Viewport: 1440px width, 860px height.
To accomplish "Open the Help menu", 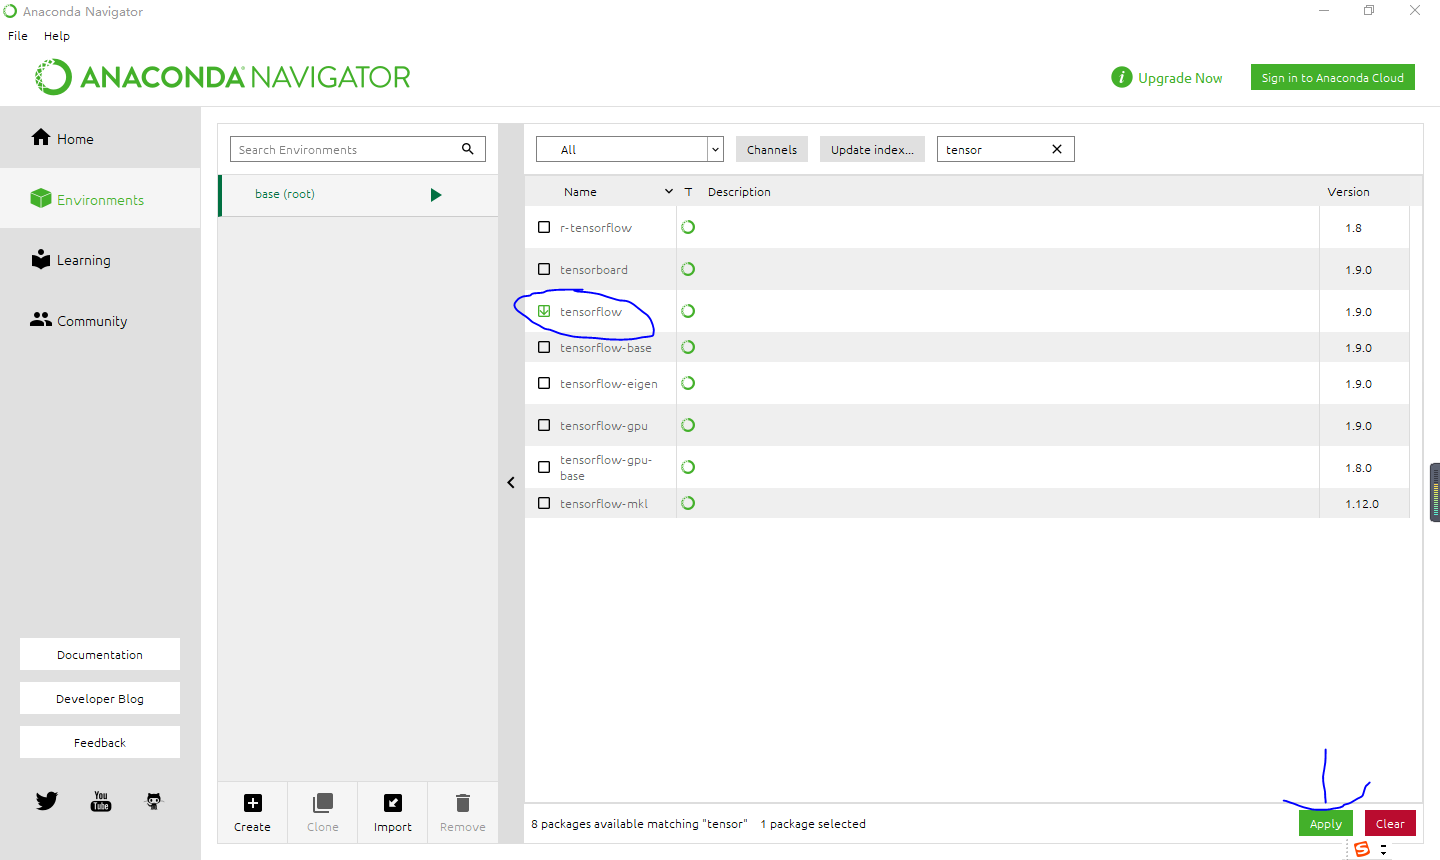I will [x=57, y=35].
